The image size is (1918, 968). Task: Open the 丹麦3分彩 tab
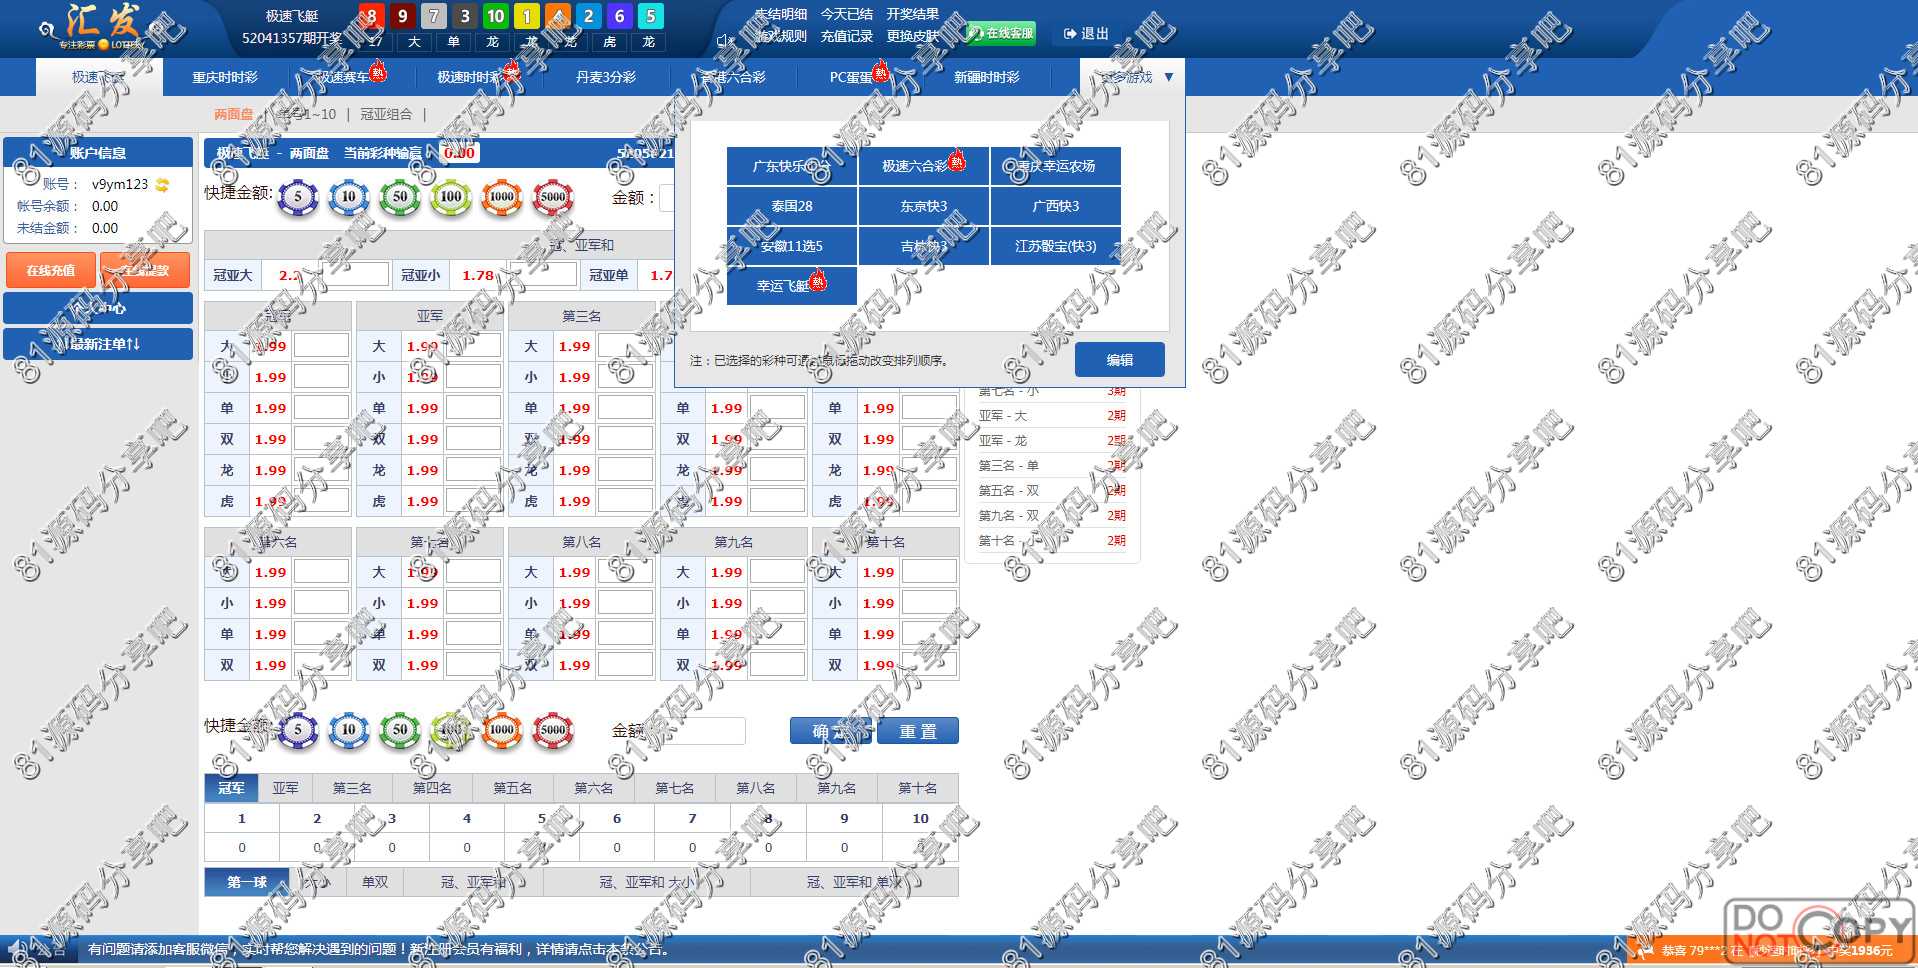[605, 77]
